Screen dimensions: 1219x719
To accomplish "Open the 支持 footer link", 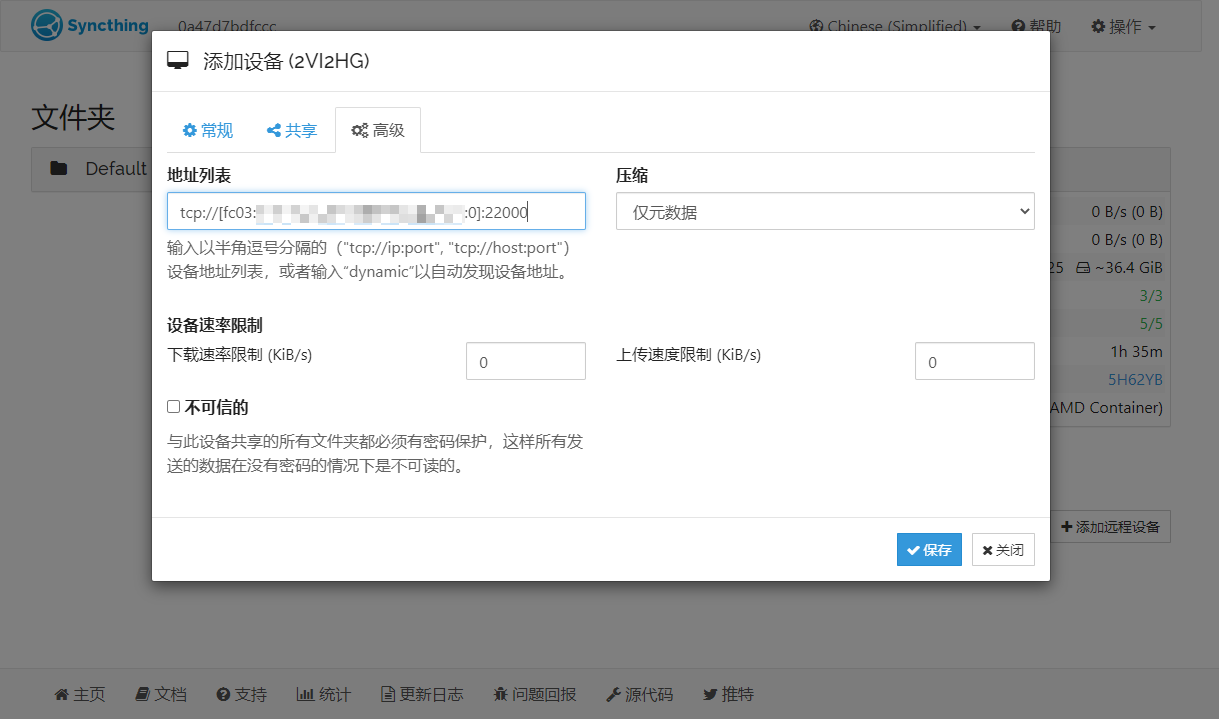I will point(241,694).
